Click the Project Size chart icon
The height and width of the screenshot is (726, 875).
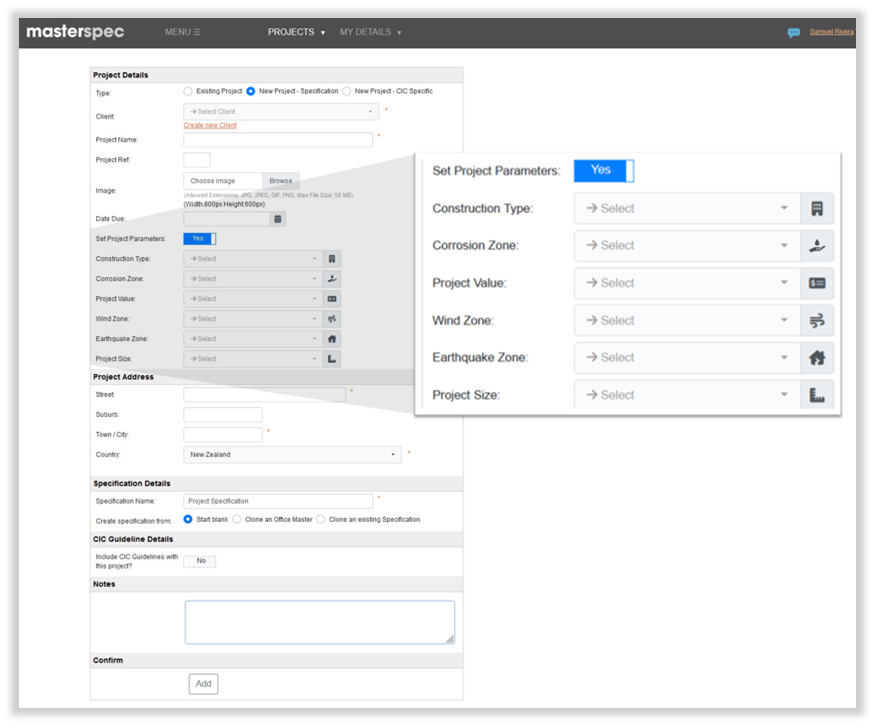(817, 394)
